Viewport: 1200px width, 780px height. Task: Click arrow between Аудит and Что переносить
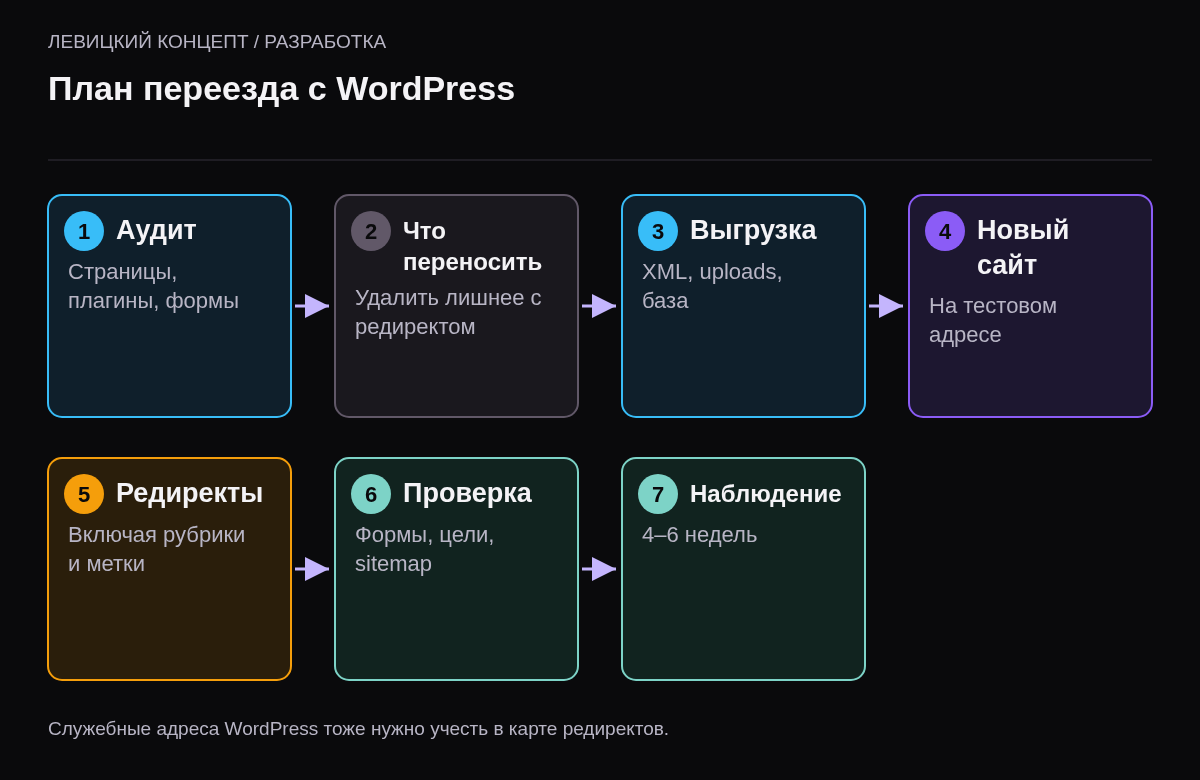(312, 306)
